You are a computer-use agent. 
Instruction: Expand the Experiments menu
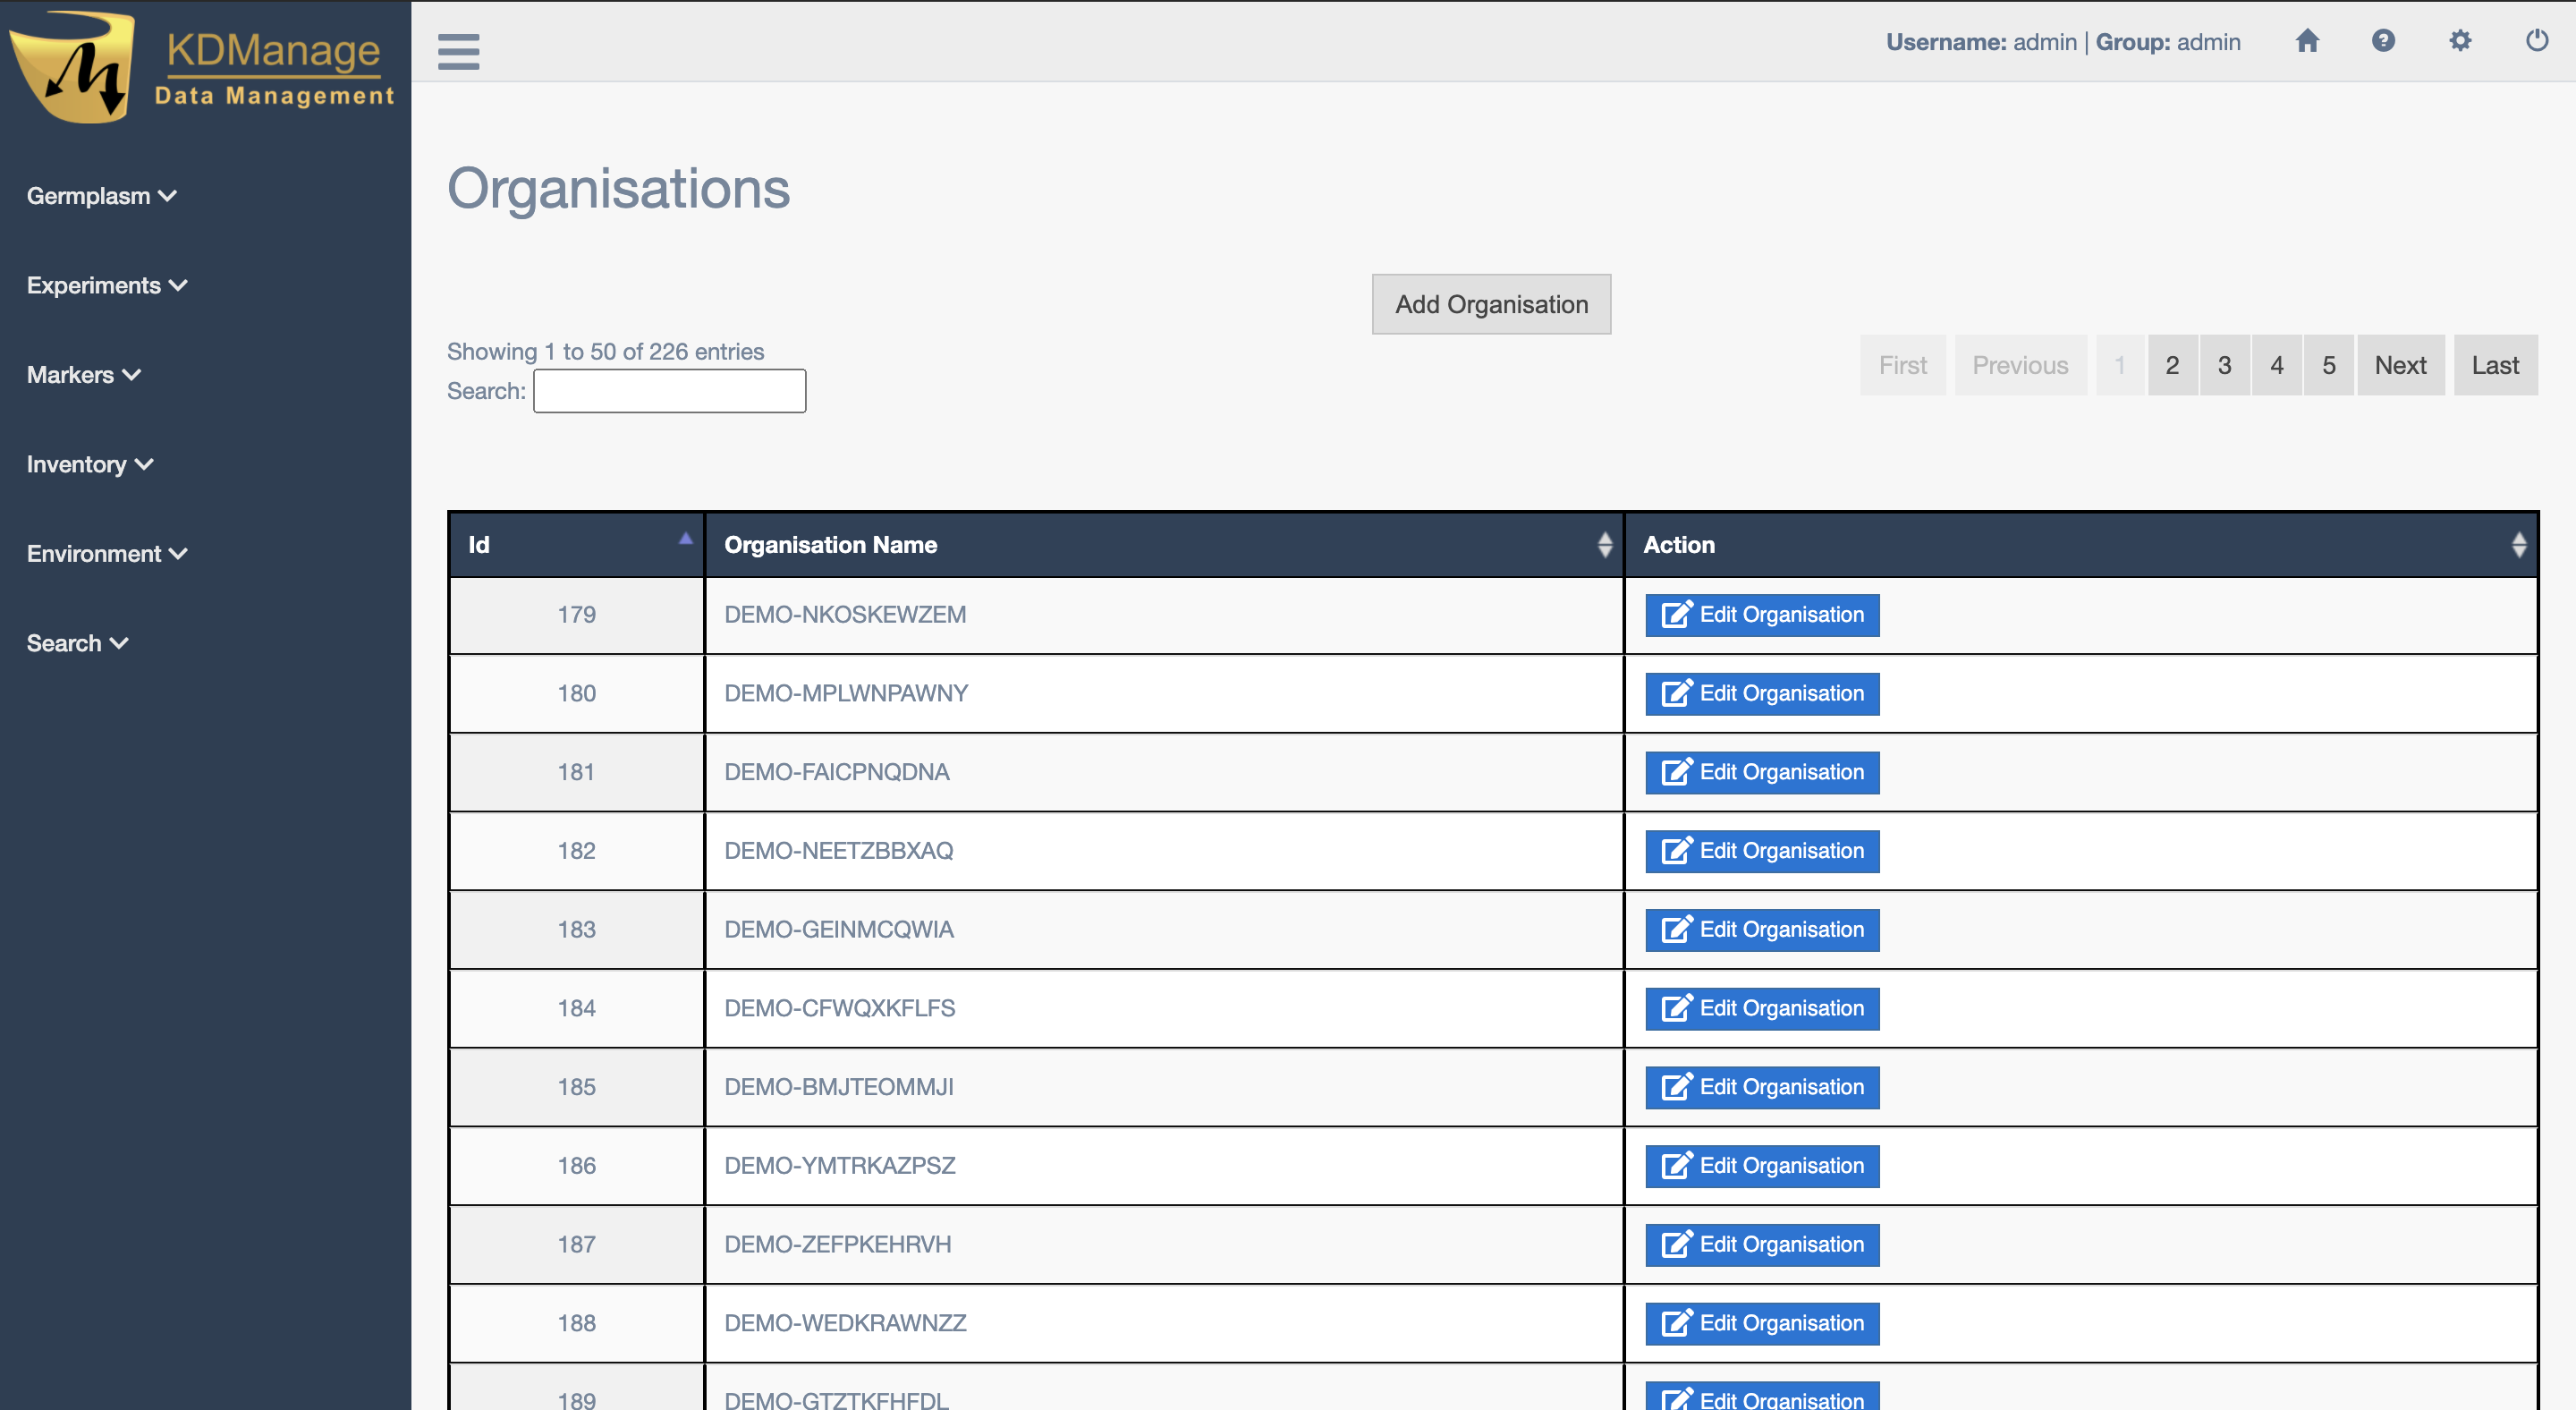[x=106, y=285]
